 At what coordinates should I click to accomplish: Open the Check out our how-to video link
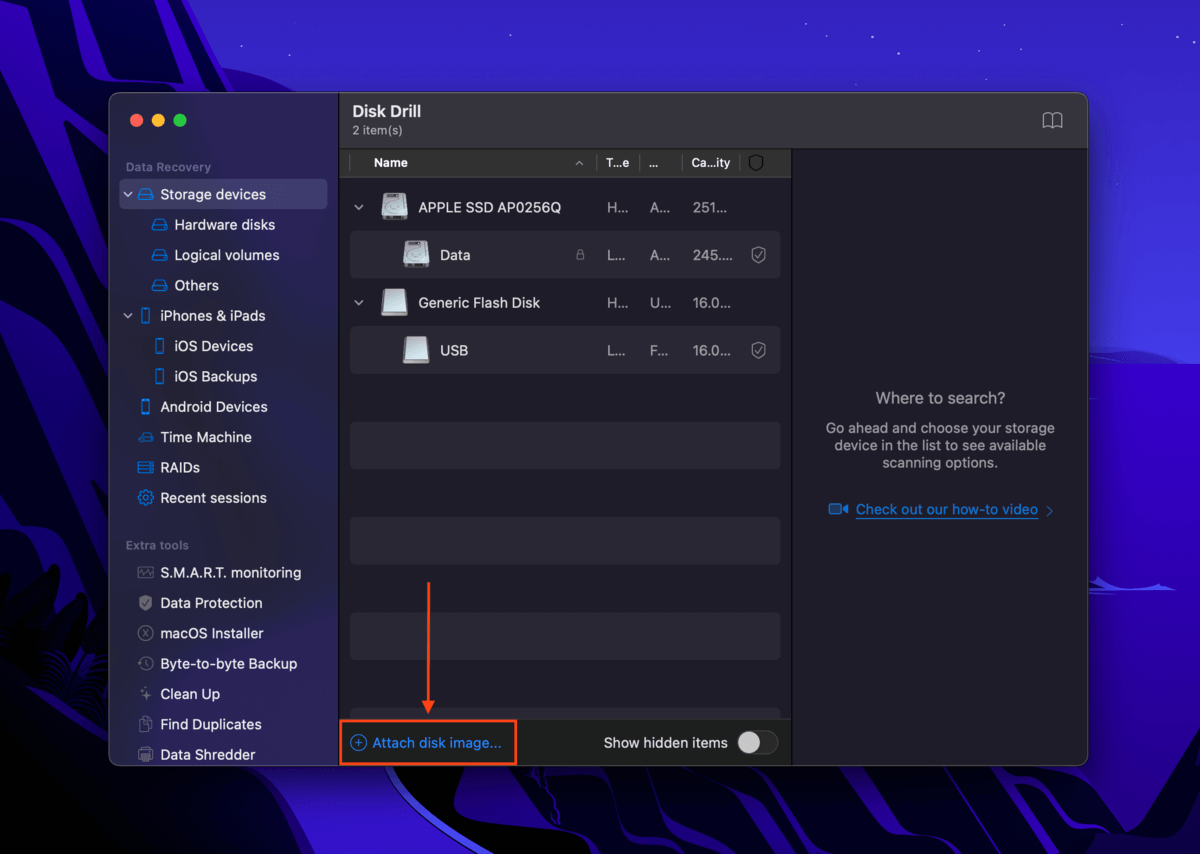tap(946, 510)
